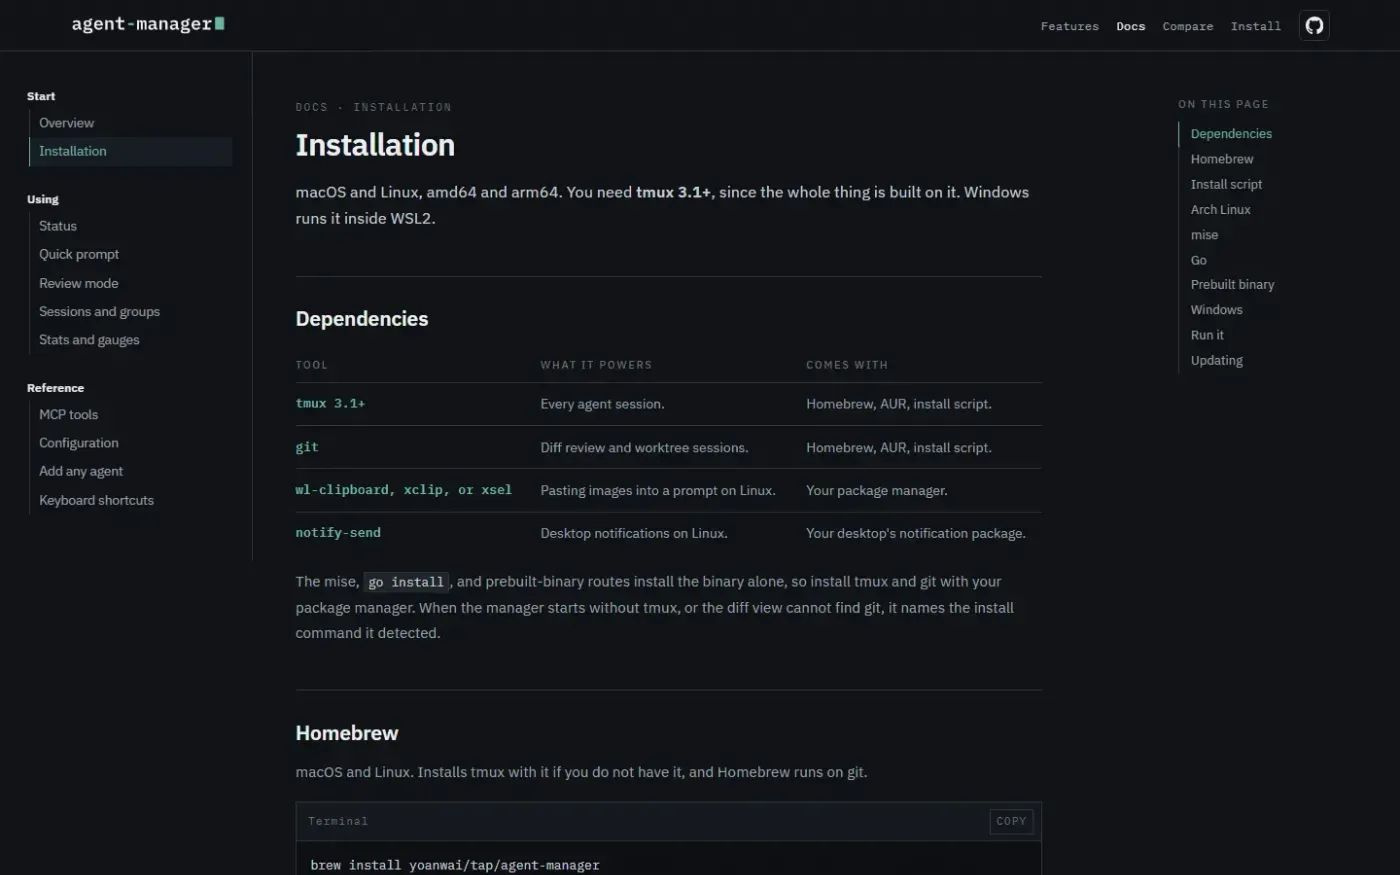Click the COMES WITH column header
Image resolution: width=1400 pixels, height=875 pixels.
(x=847, y=365)
